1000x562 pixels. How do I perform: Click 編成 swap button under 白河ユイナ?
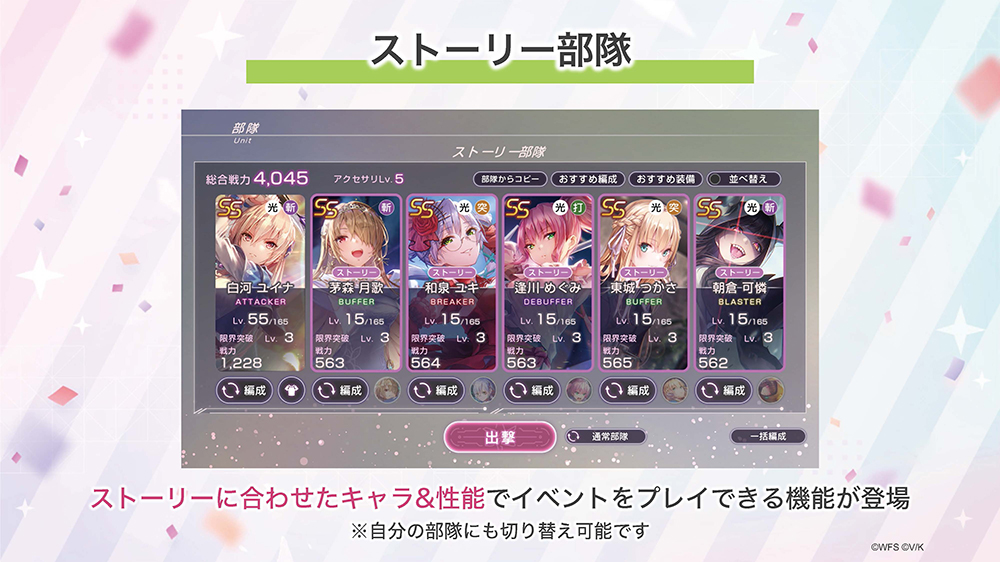click(x=245, y=390)
